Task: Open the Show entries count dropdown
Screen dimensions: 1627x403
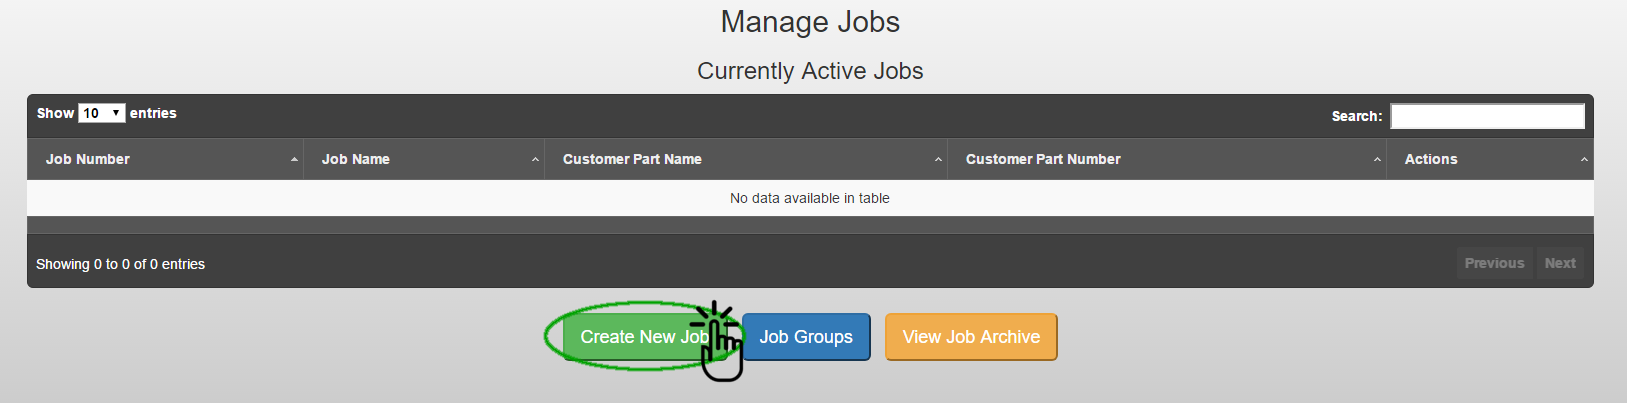Action: [102, 113]
